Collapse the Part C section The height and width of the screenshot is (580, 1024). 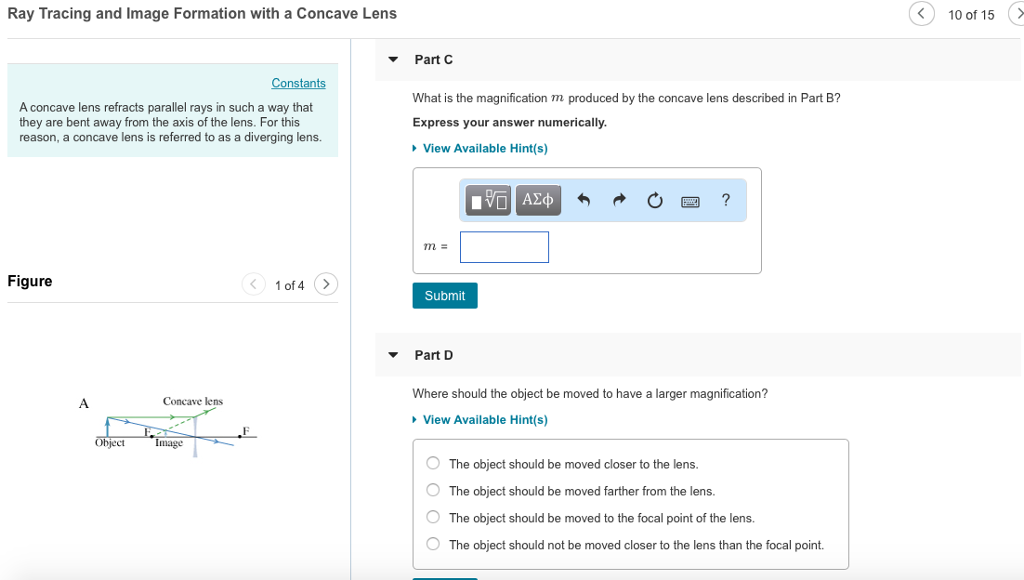pyautogui.click(x=393, y=59)
